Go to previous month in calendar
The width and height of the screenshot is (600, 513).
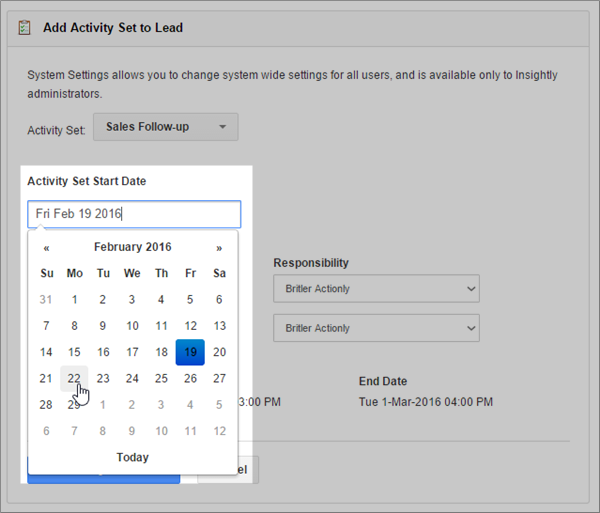coord(46,248)
